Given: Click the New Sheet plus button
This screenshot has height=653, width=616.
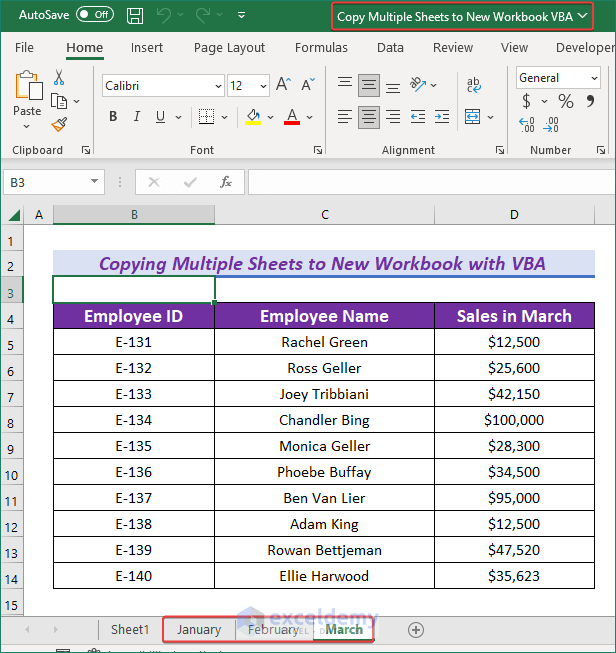Looking at the screenshot, I should 416,630.
